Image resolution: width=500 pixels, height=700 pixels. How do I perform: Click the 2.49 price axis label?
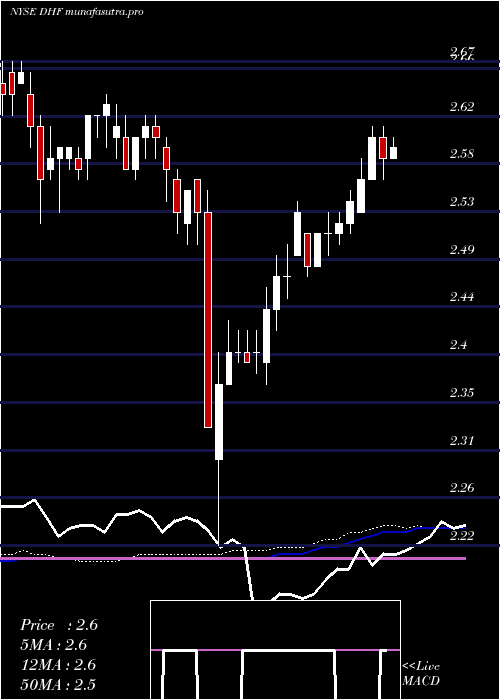click(x=462, y=249)
